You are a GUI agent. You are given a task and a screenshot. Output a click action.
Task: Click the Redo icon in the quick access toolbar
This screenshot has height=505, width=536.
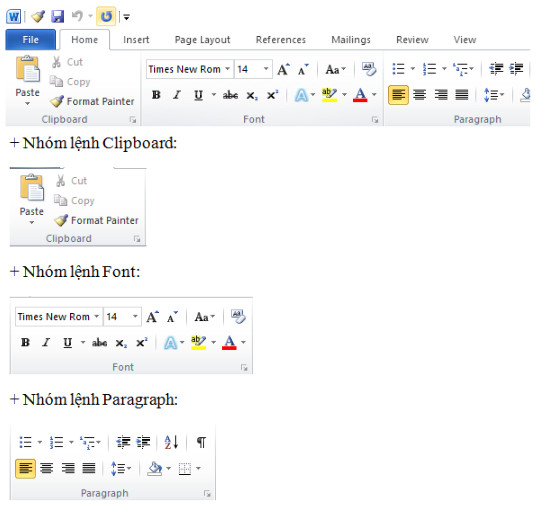point(106,16)
